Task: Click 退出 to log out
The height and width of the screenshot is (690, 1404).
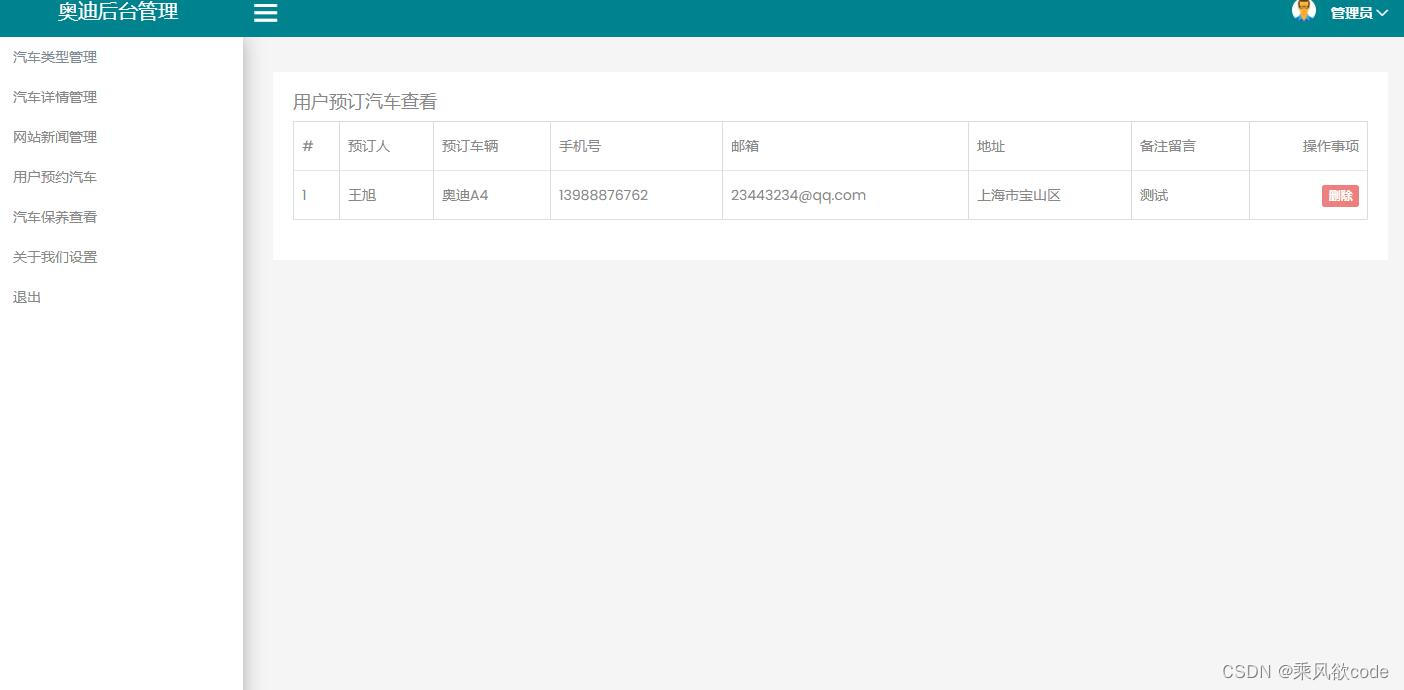Action: (x=27, y=297)
